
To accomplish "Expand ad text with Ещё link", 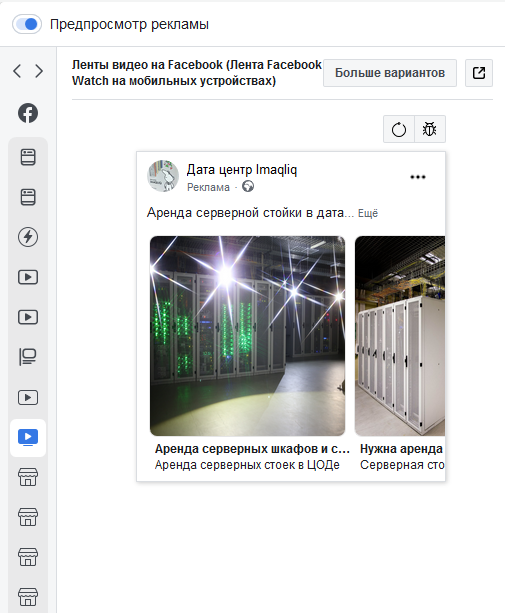I will [368, 213].
